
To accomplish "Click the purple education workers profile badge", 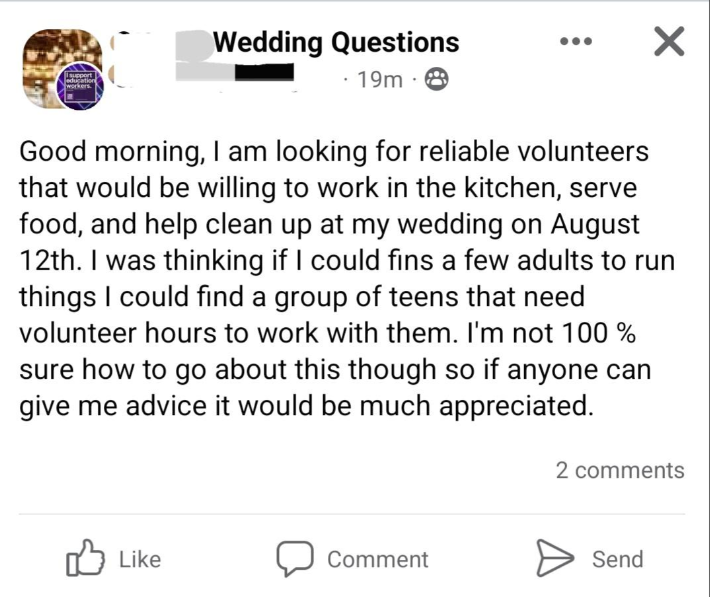I will click(x=80, y=86).
